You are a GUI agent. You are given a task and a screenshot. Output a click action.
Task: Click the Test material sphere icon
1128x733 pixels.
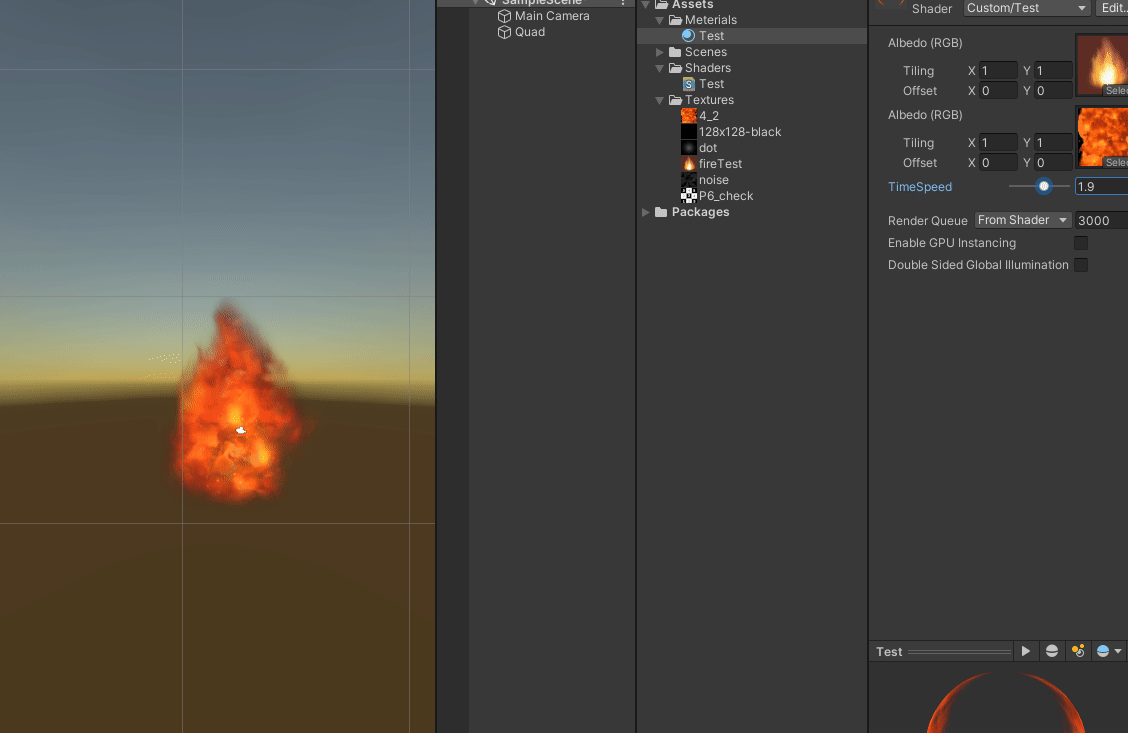click(x=688, y=35)
